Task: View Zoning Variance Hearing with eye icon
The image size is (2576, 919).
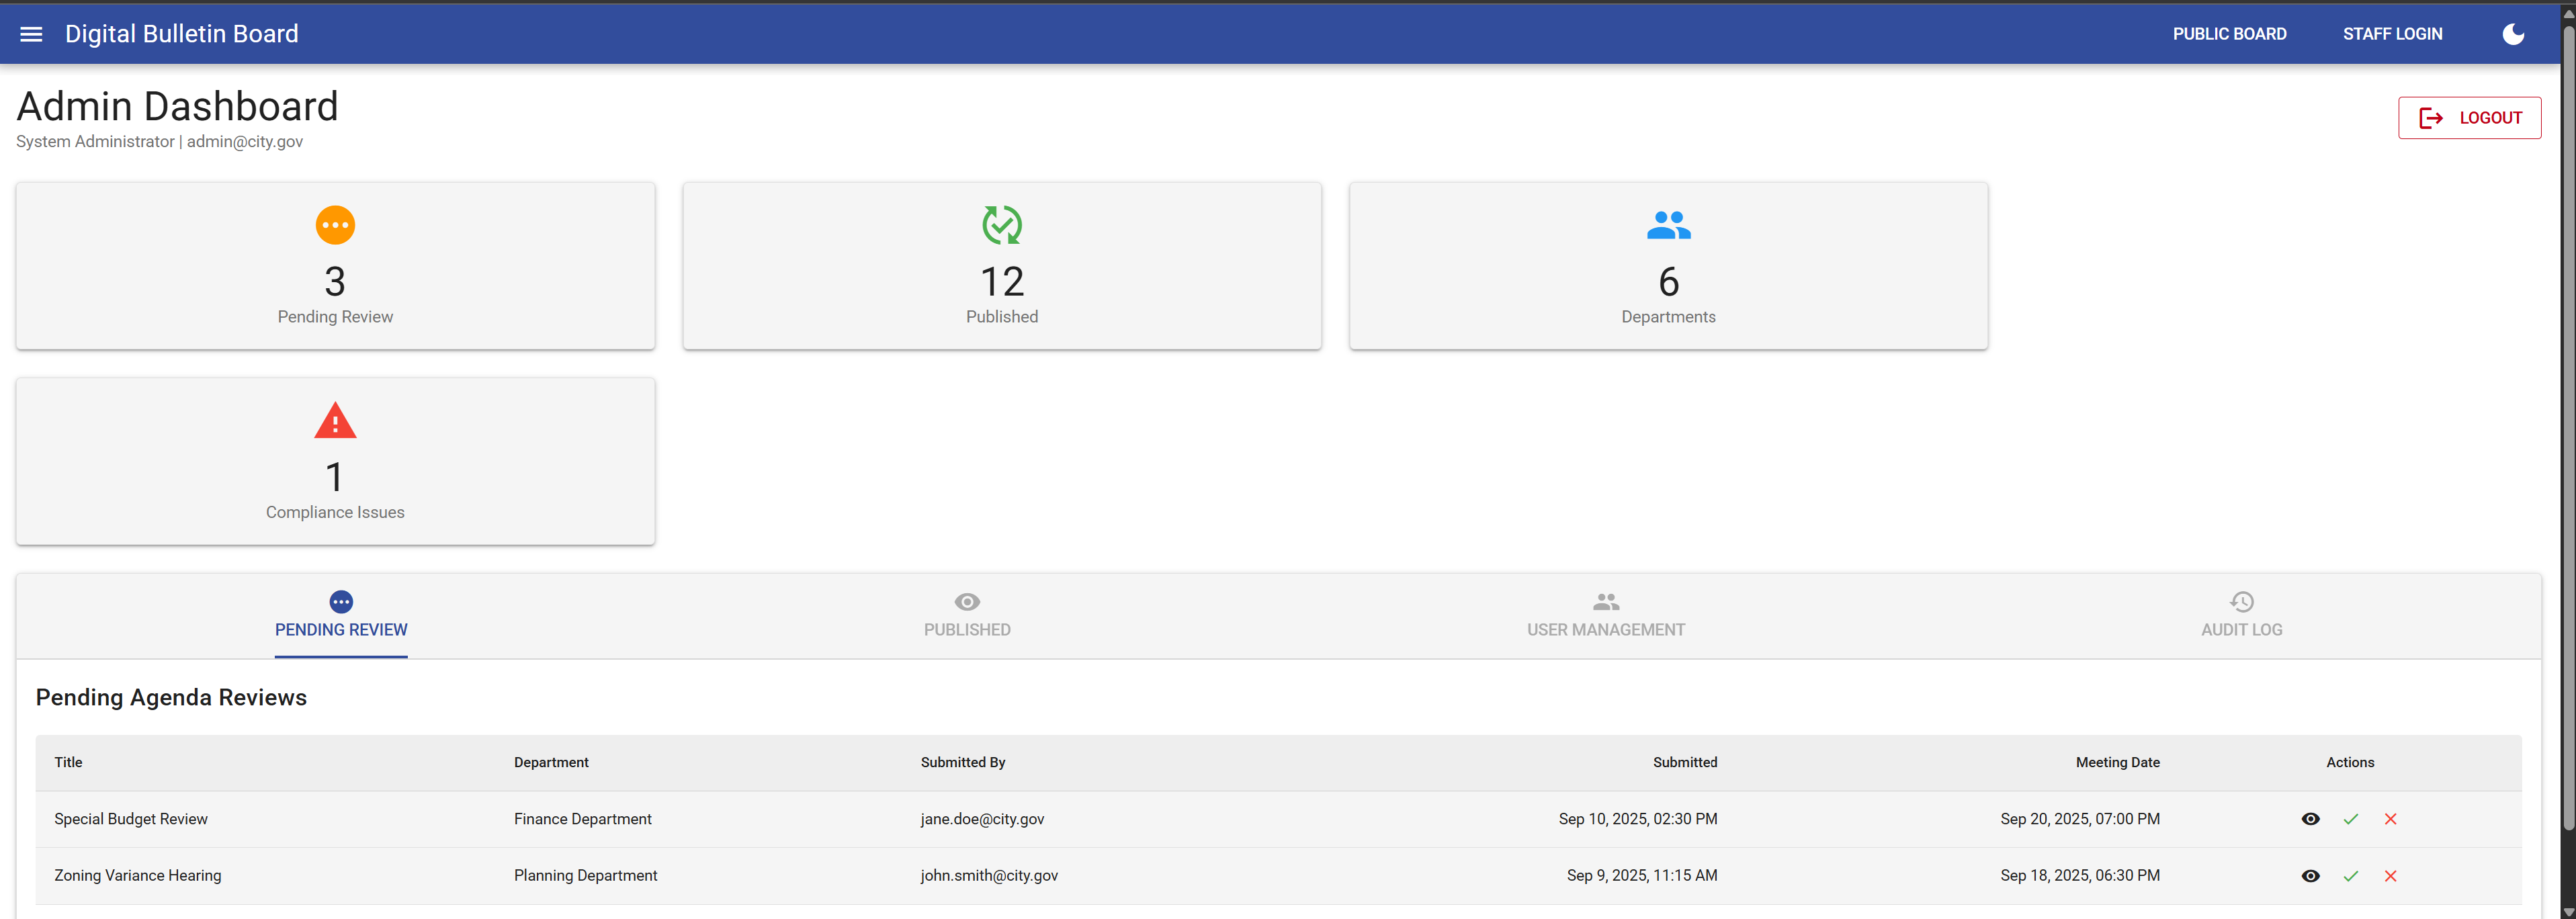Action: (x=2310, y=876)
